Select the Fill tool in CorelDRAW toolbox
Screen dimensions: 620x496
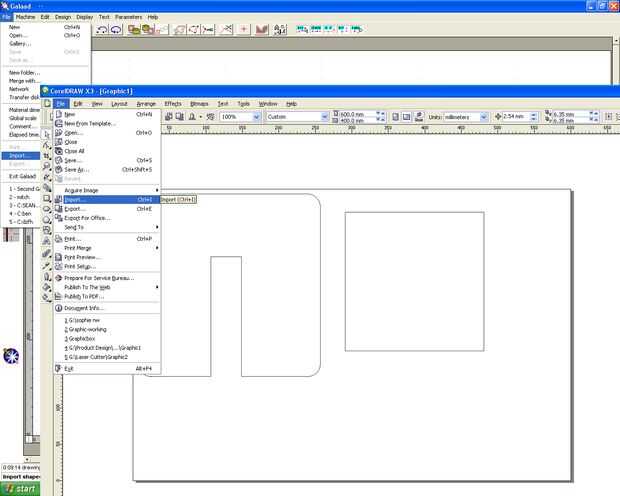tap(47, 287)
